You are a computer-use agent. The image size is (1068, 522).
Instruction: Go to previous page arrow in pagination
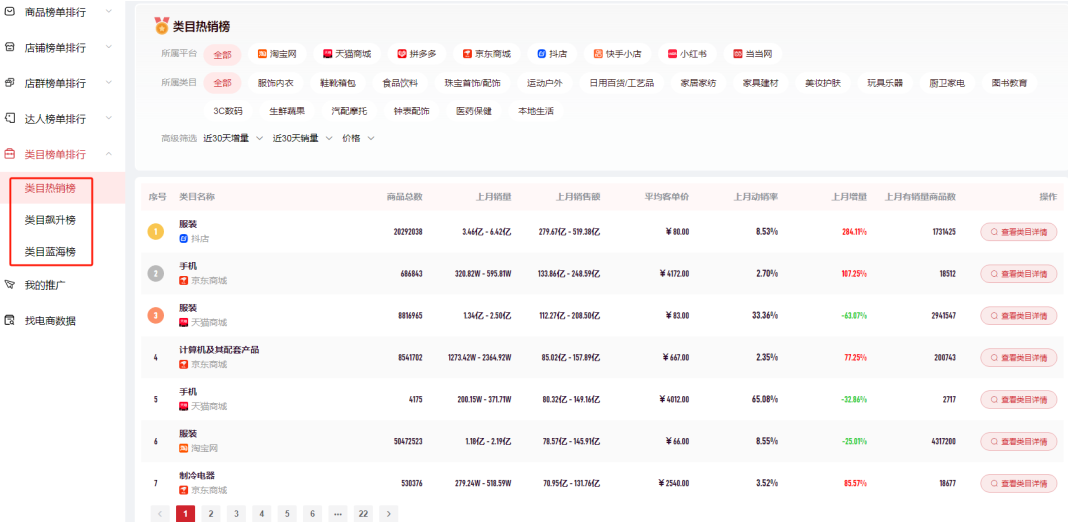point(160,514)
